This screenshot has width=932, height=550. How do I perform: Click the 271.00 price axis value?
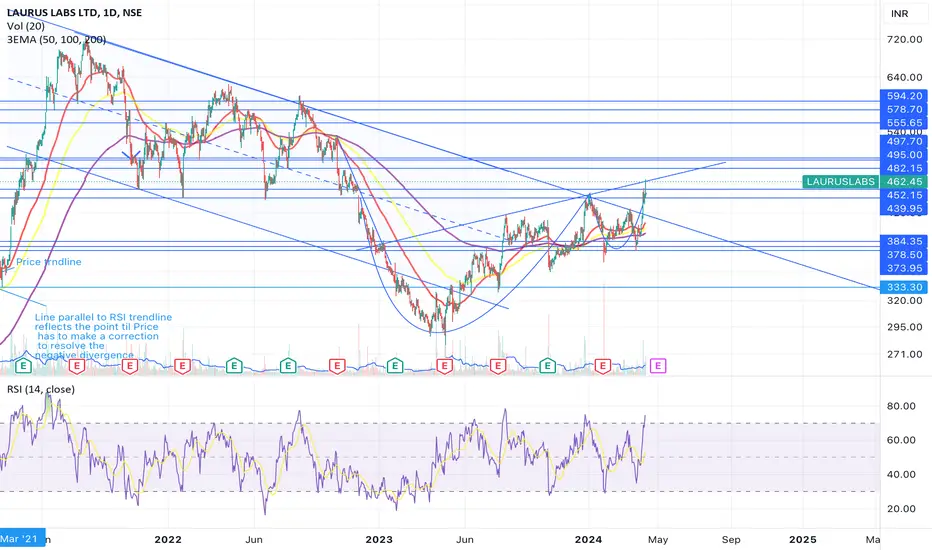point(904,354)
